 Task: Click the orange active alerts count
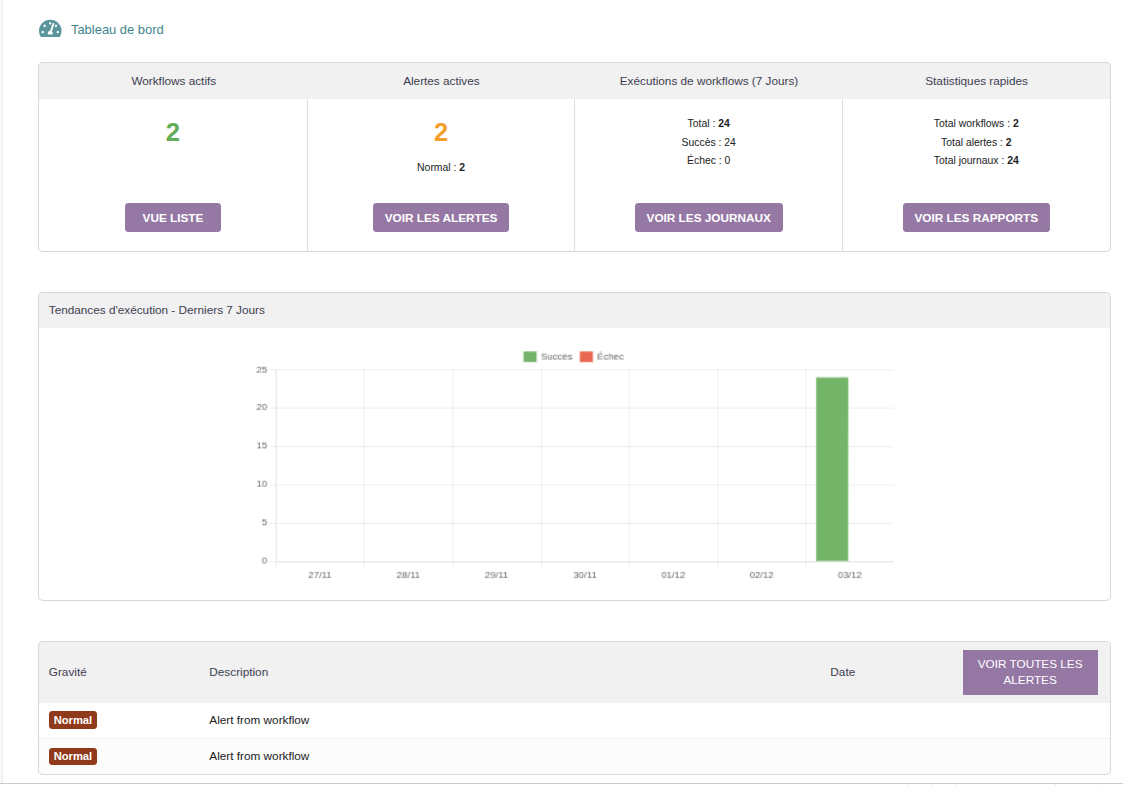click(x=441, y=132)
